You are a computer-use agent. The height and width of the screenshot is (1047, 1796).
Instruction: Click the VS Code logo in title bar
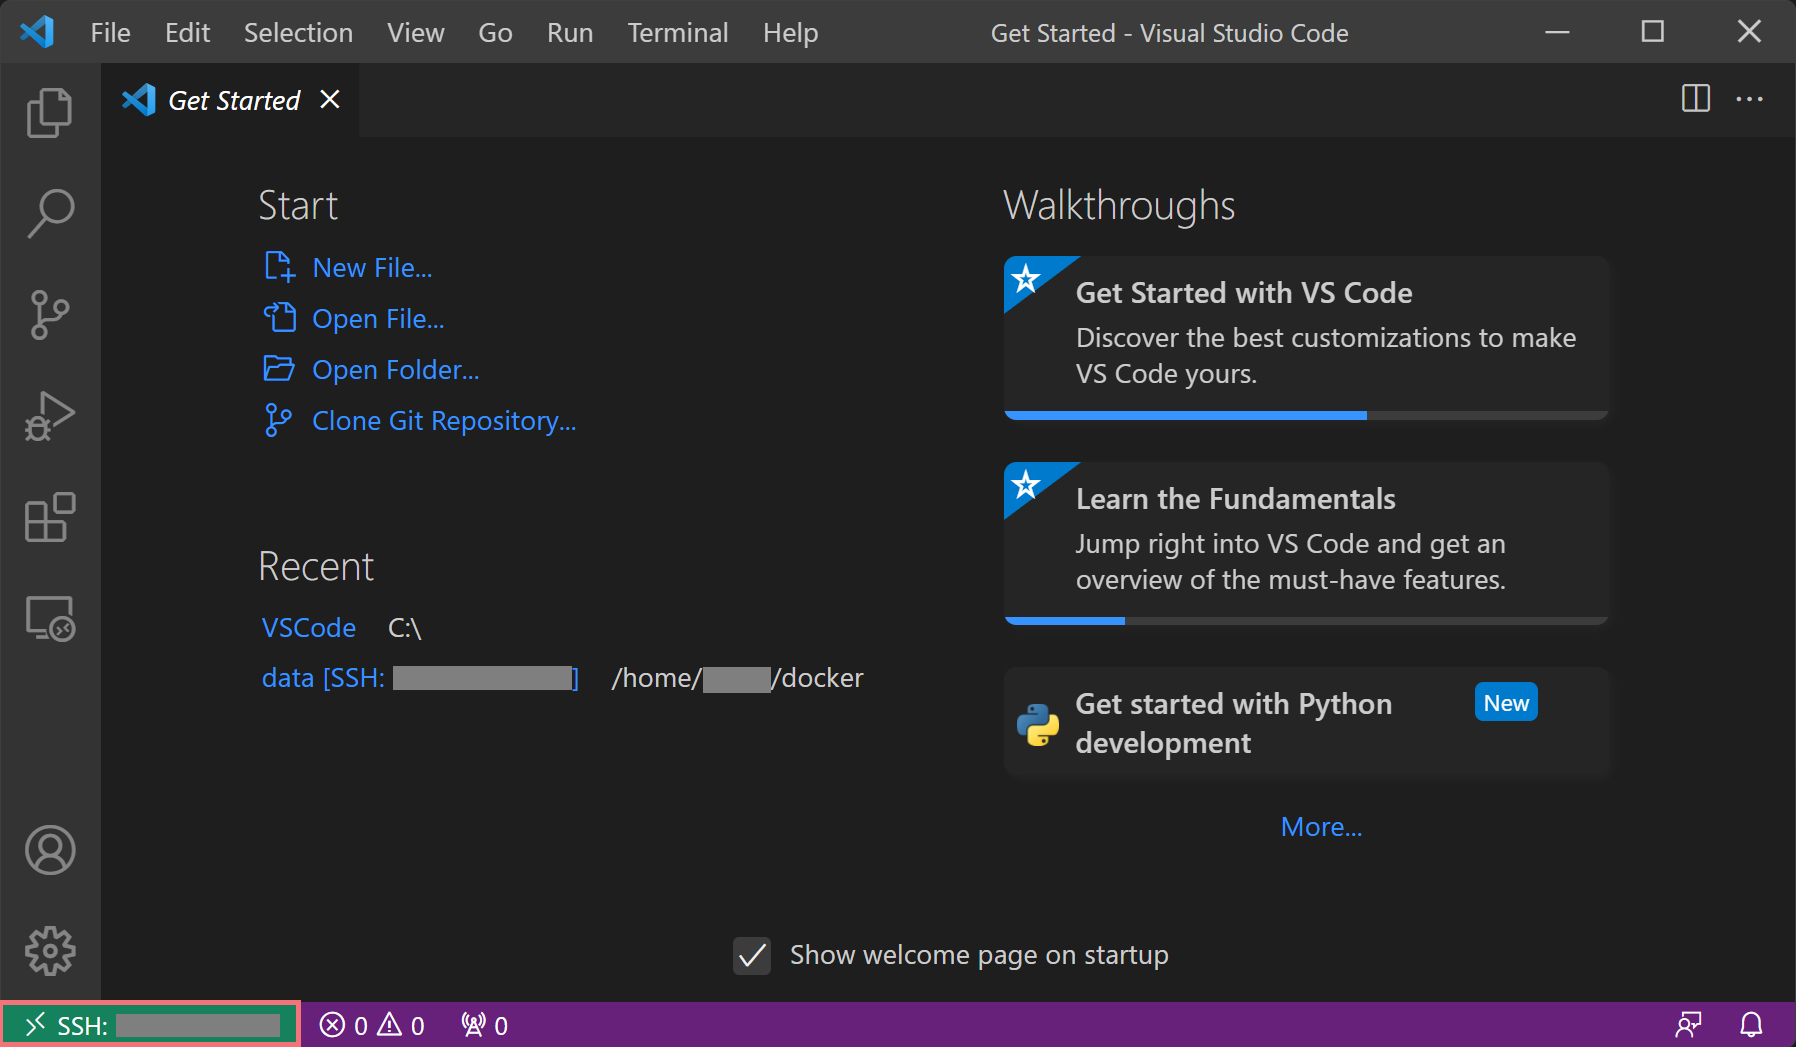point(37,32)
